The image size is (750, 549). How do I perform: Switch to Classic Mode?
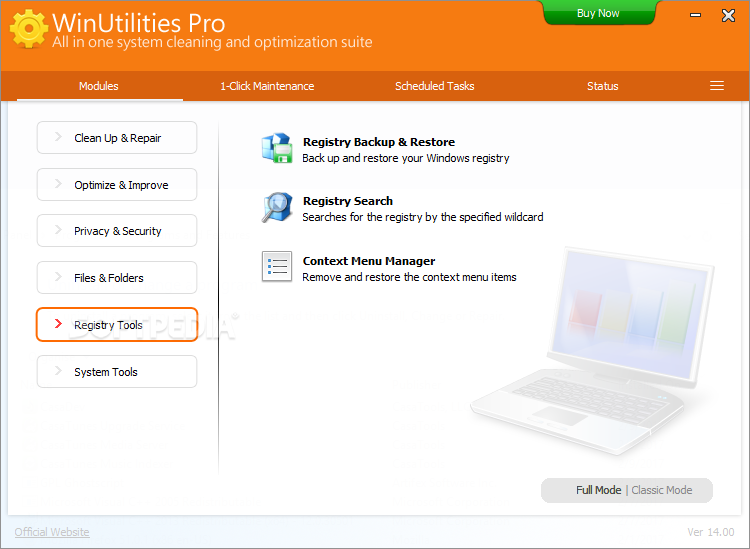coord(662,490)
